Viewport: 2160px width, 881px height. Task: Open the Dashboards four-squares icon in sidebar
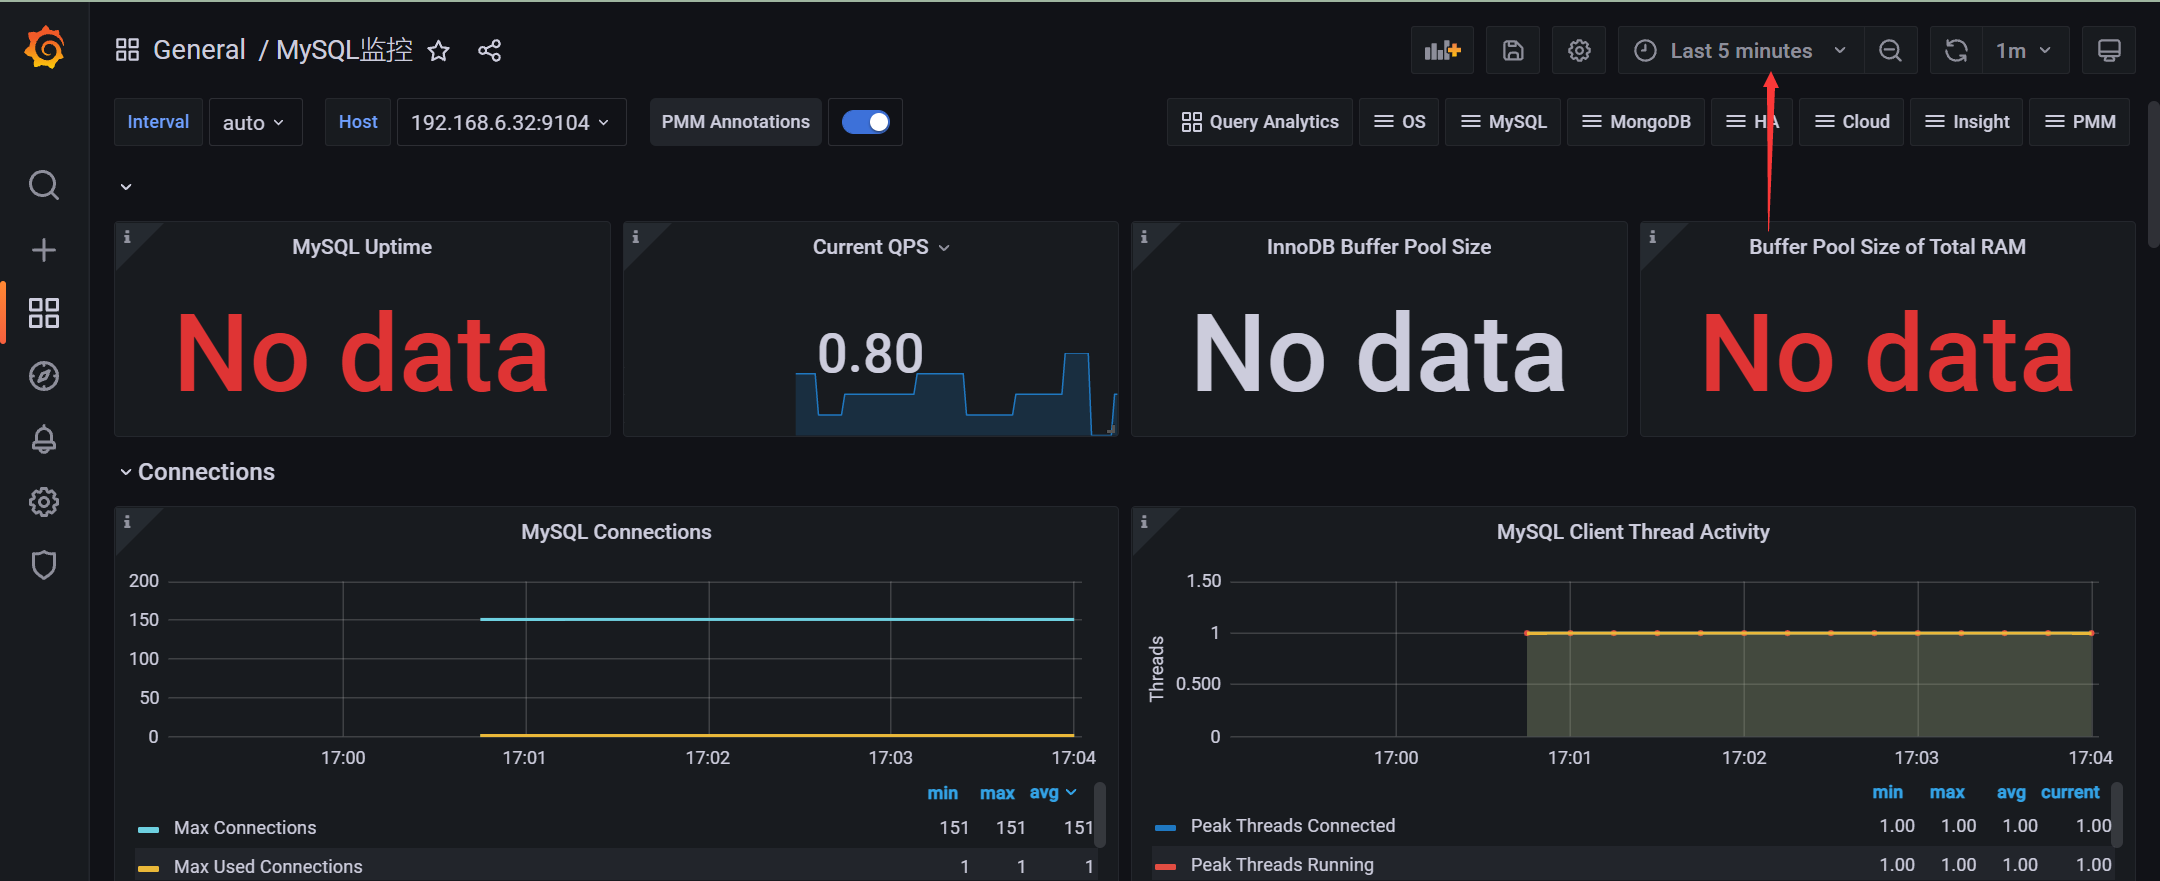point(44,313)
